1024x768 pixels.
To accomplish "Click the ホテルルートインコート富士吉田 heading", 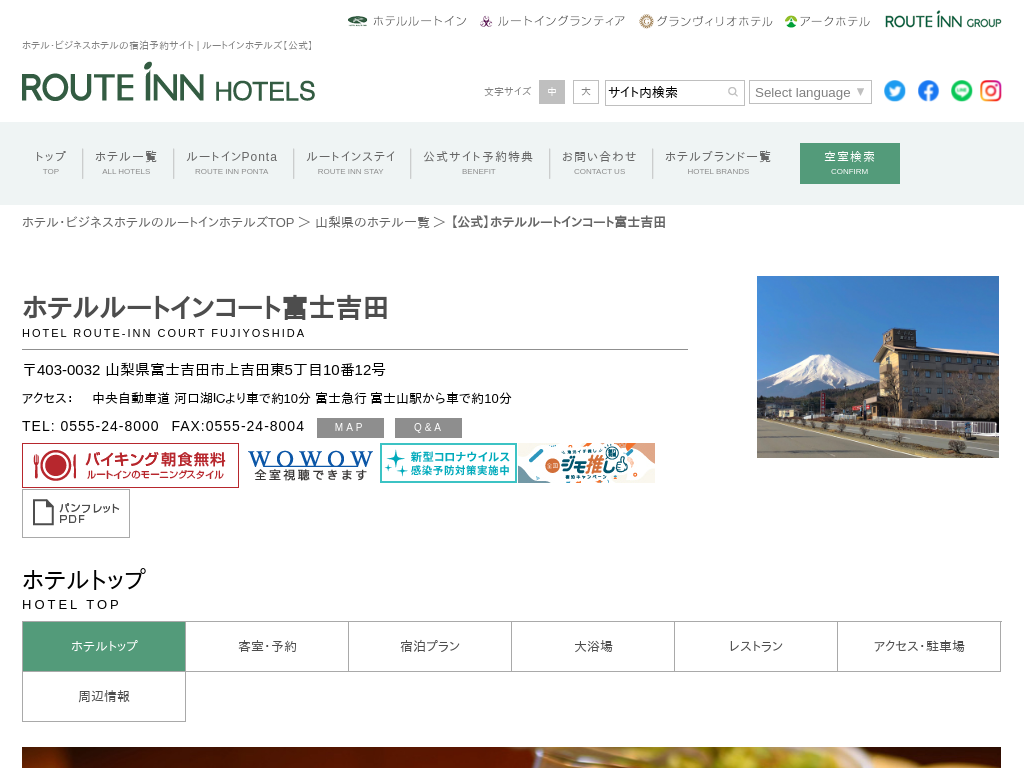I will coord(206,308).
